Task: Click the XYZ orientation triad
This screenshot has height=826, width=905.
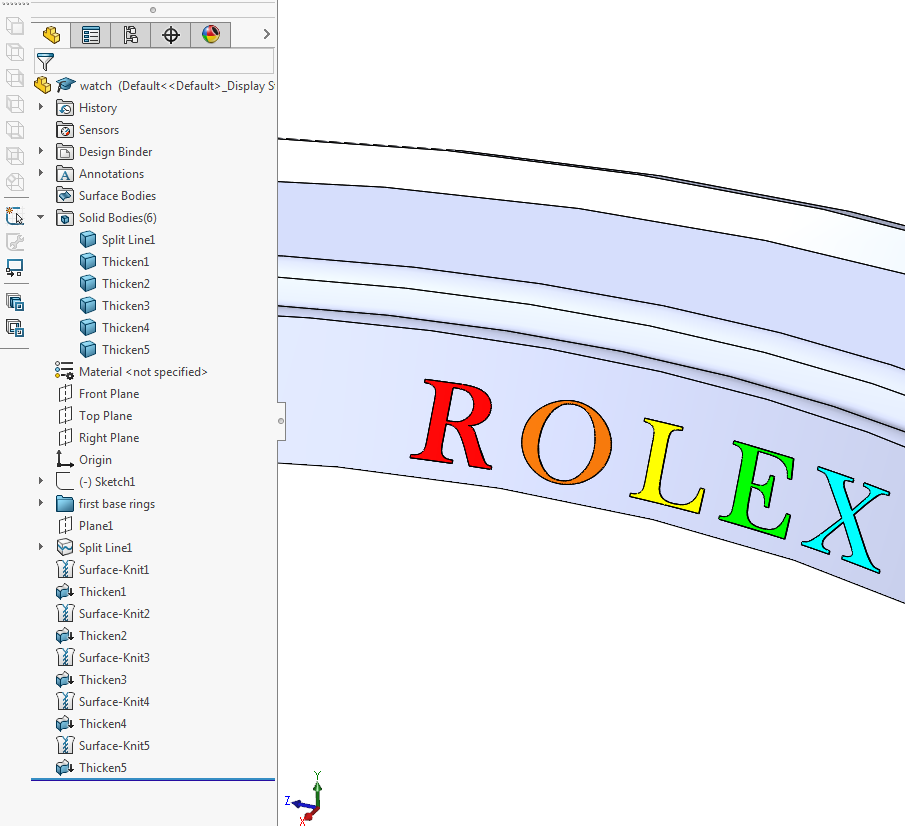Action: tap(305, 799)
